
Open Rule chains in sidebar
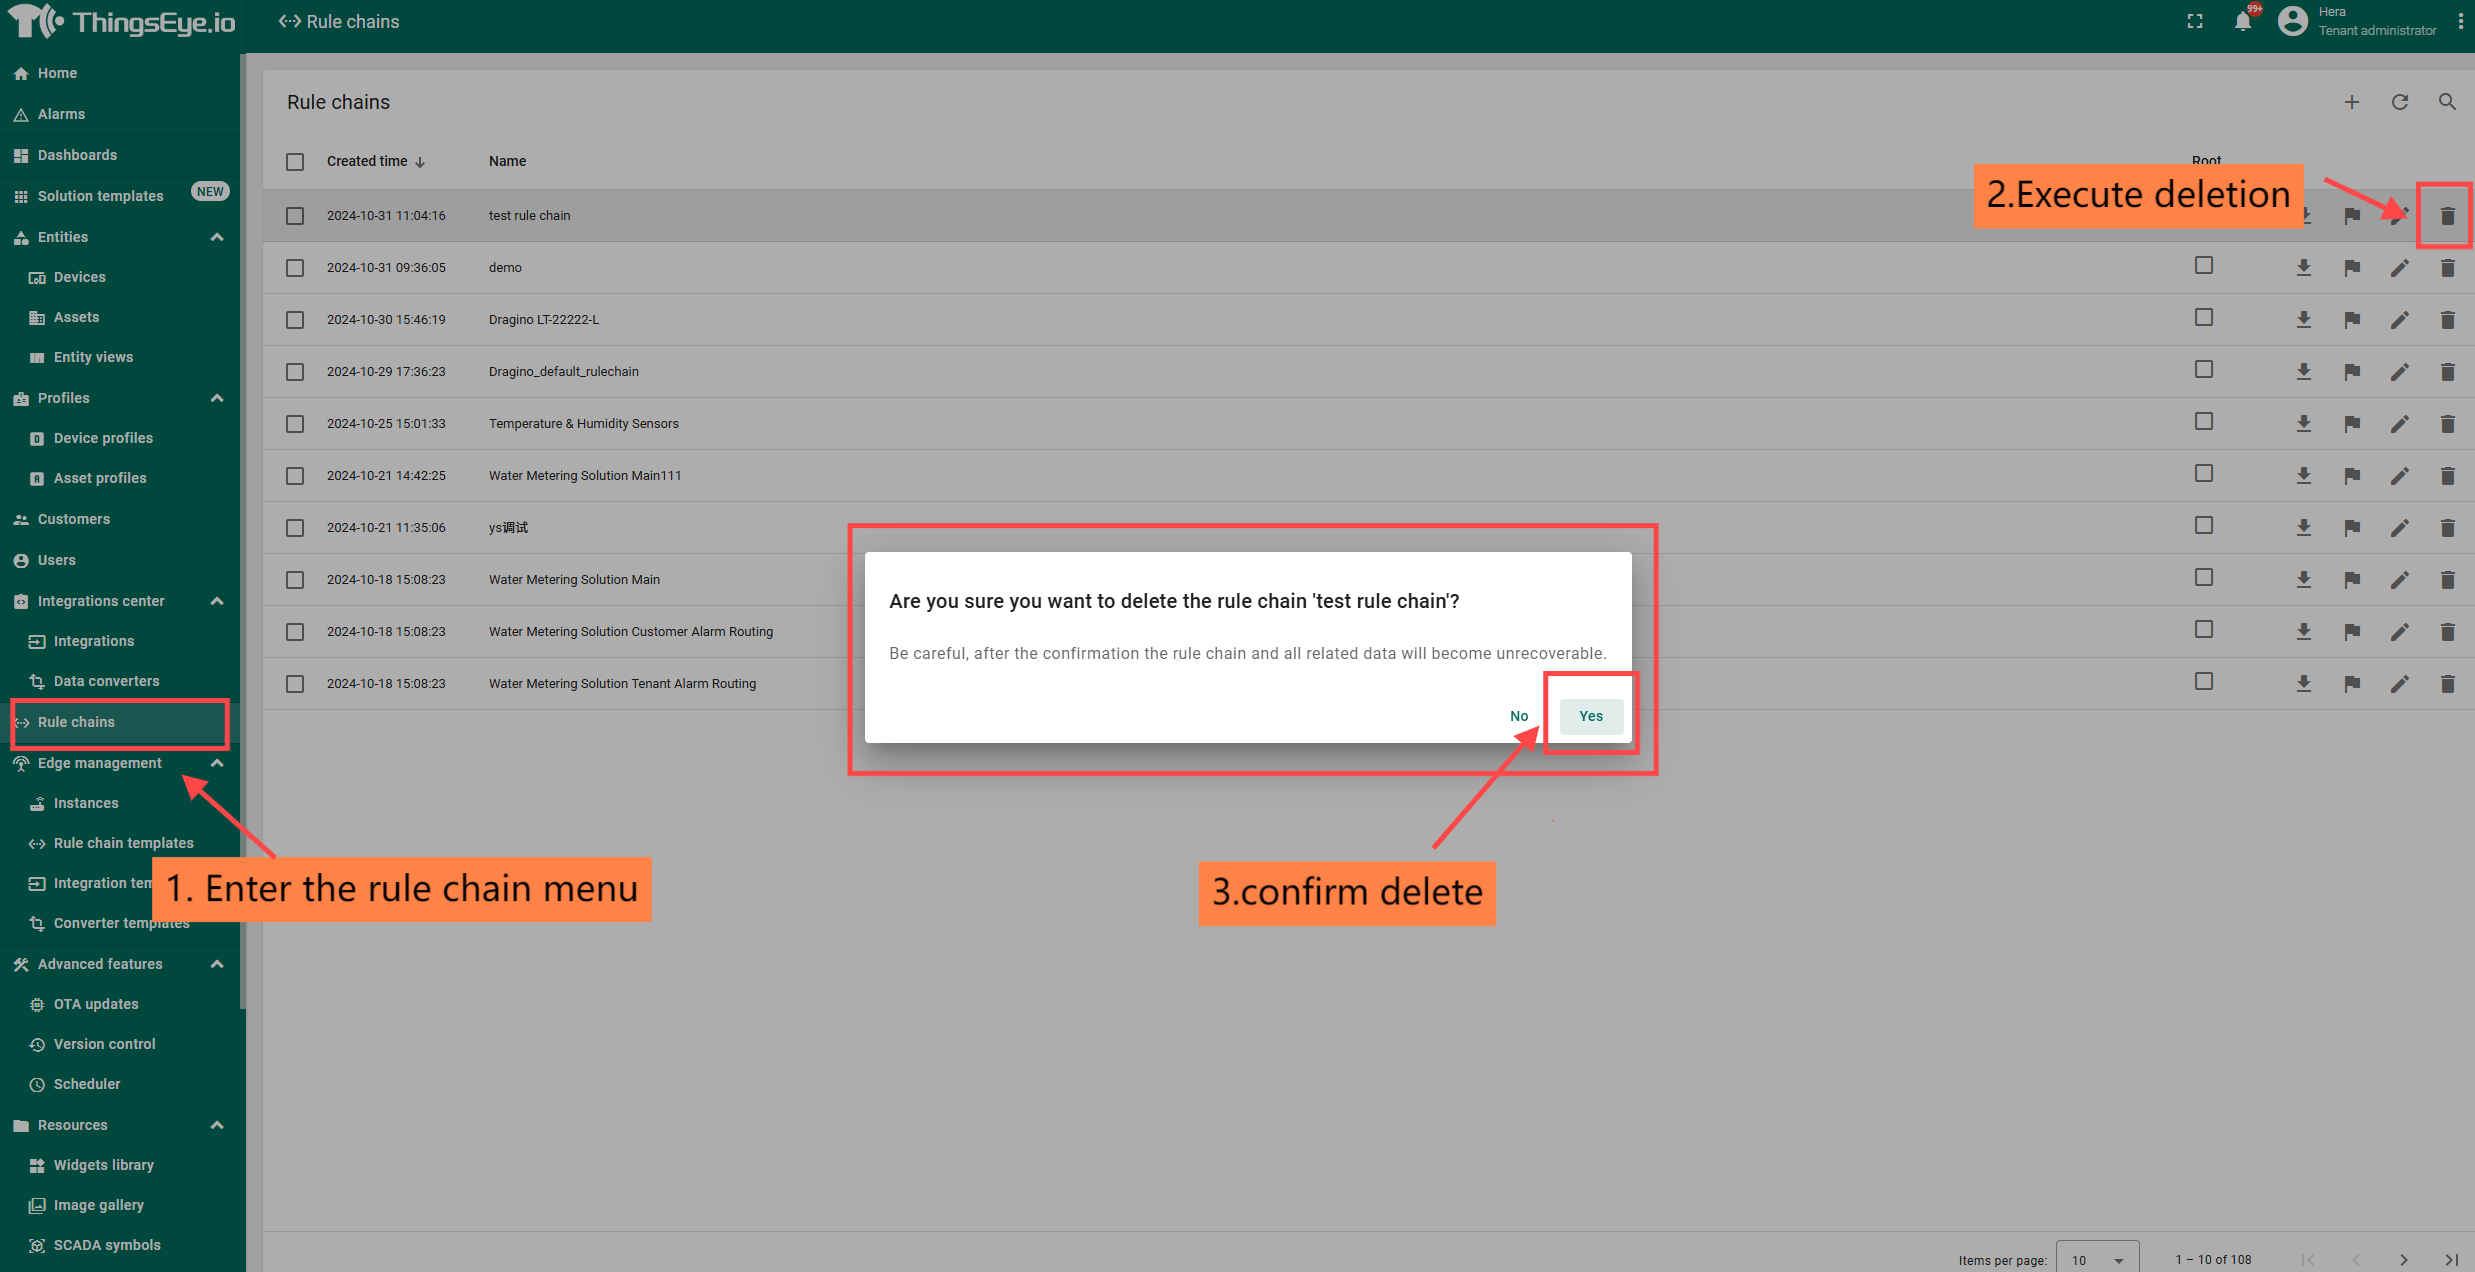[x=76, y=722]
